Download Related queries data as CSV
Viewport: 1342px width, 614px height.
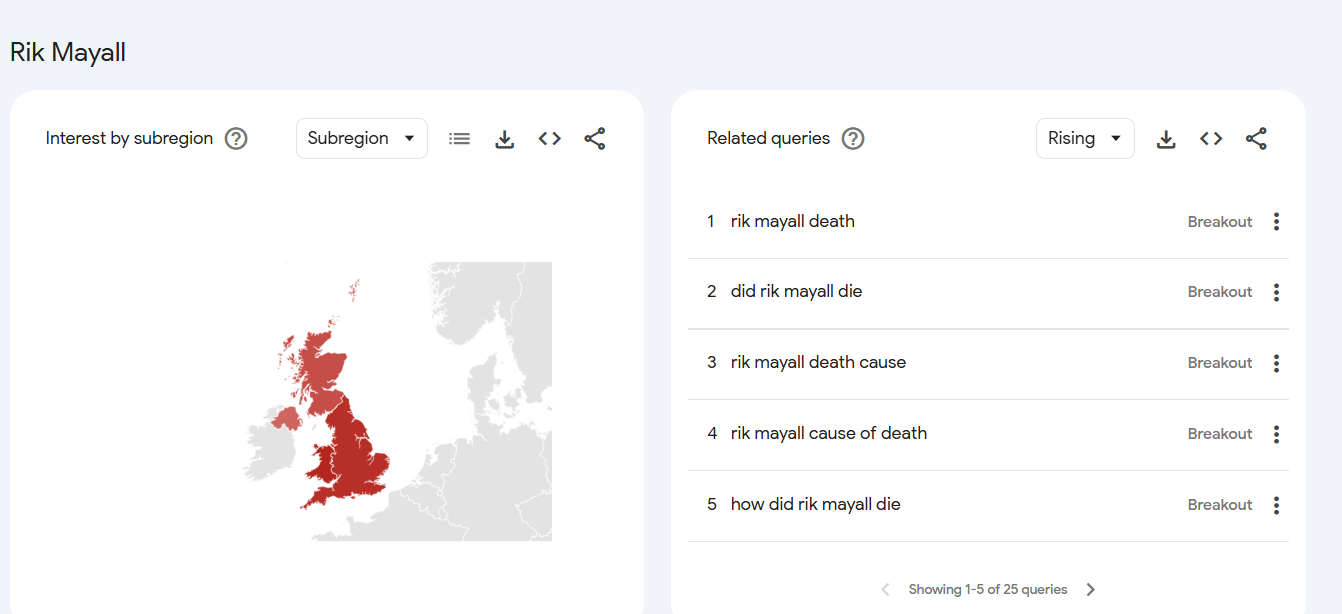(x=1166, y=139)
